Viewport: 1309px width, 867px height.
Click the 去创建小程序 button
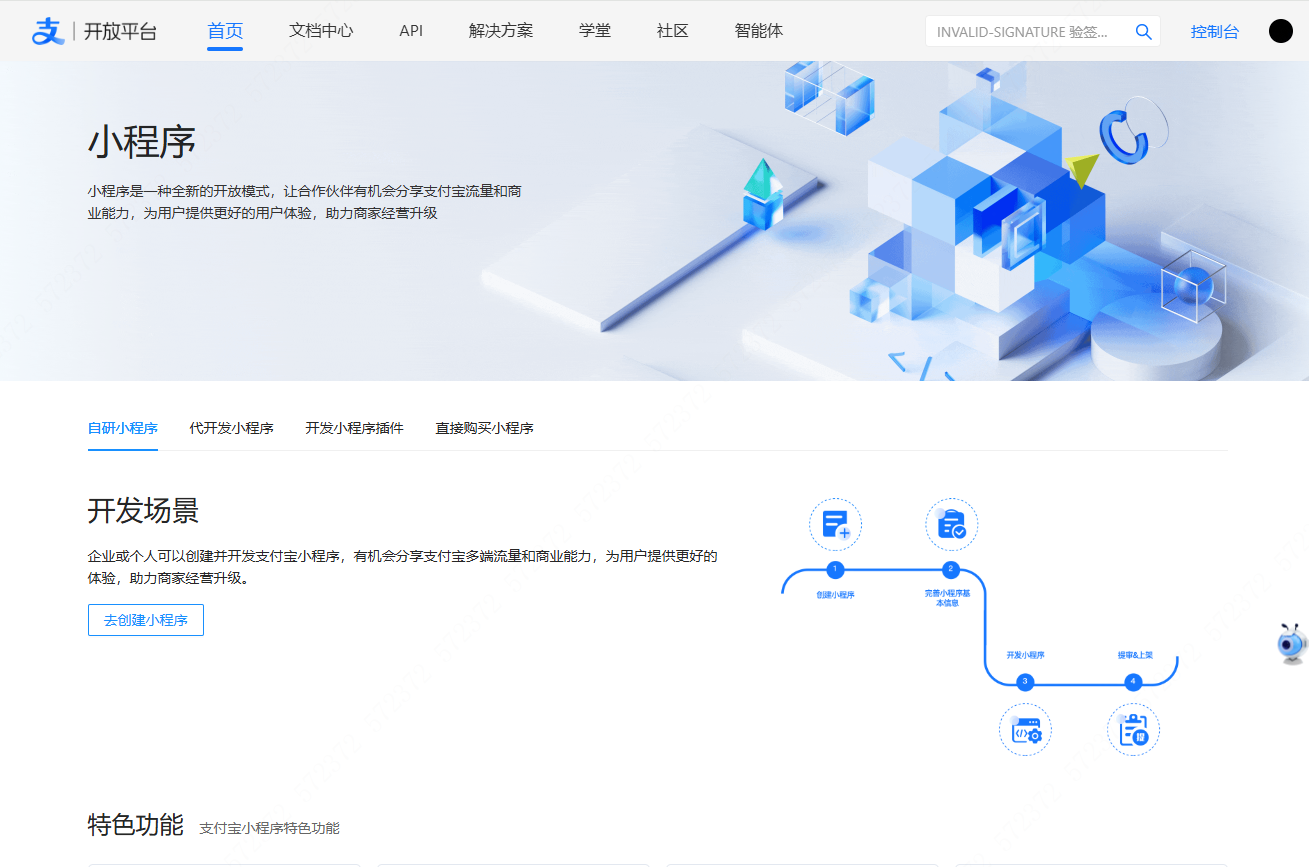pos(145,620)
